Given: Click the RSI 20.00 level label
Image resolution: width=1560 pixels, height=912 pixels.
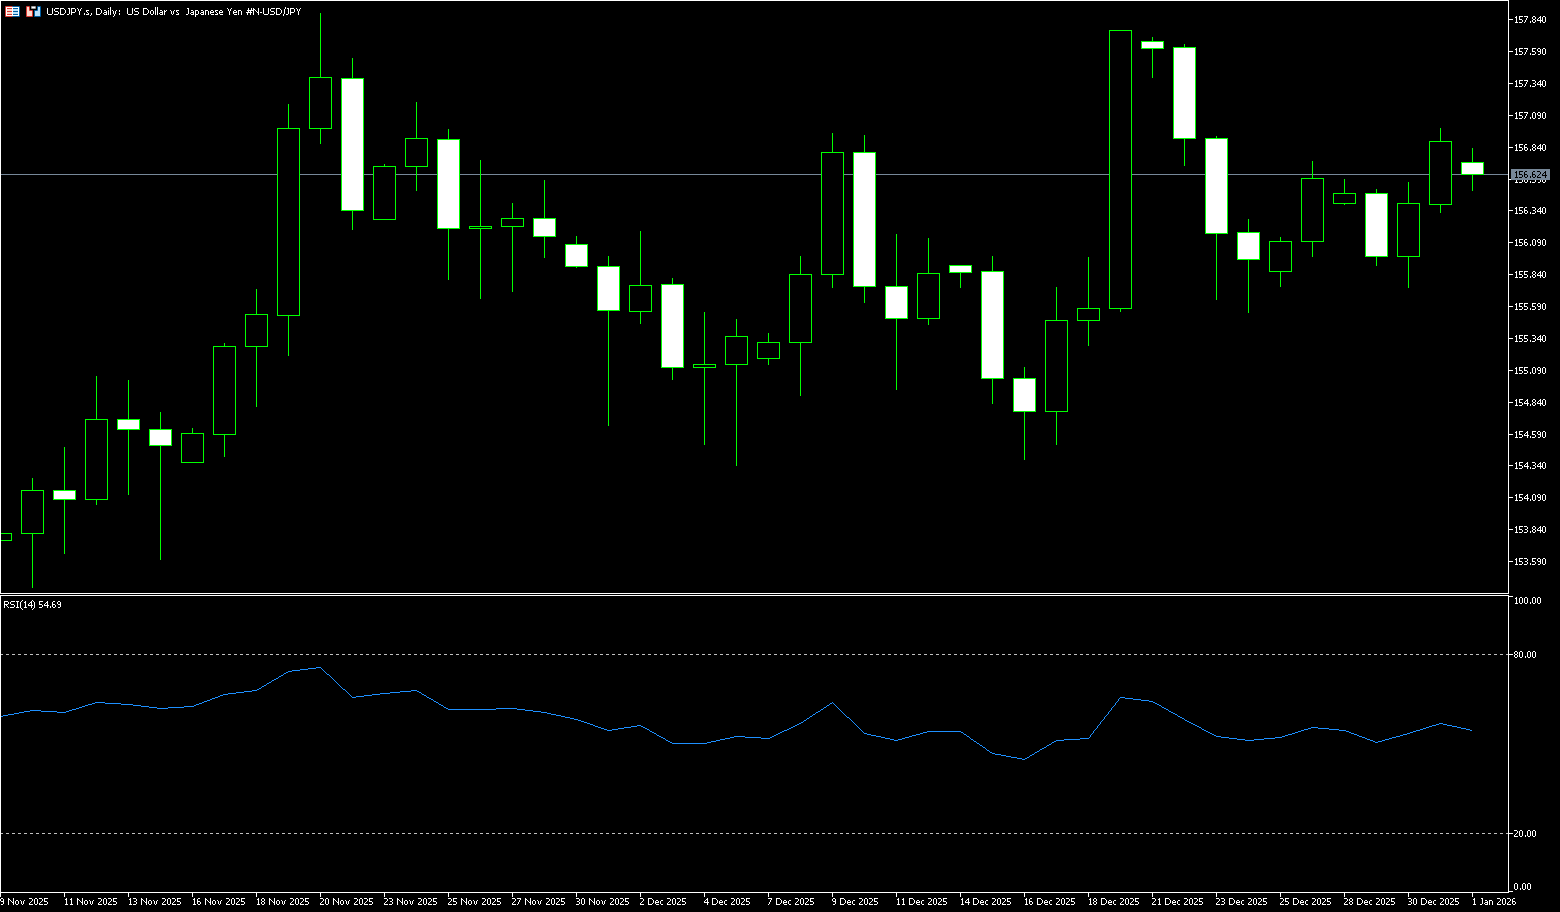Looking at the screenshot, I should tap(1525, 833).
